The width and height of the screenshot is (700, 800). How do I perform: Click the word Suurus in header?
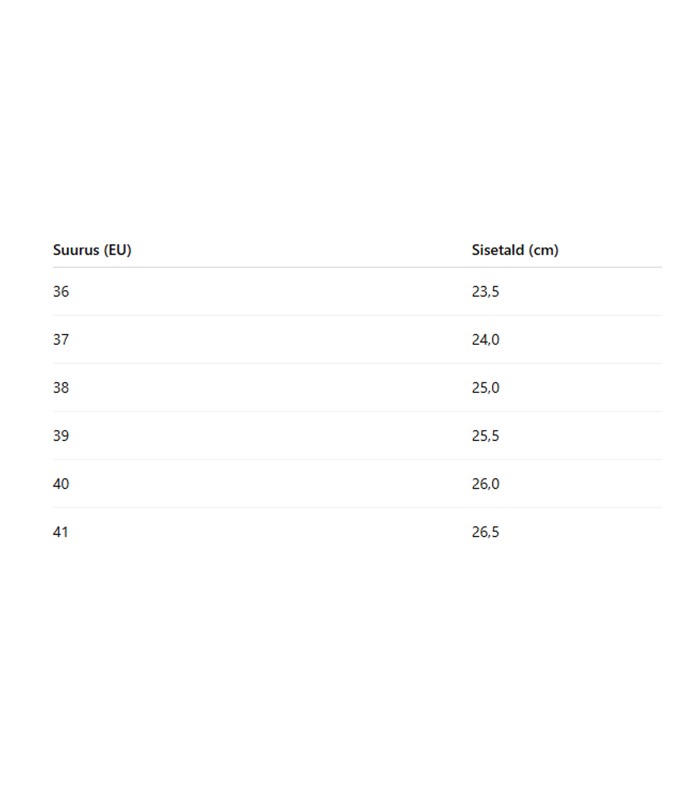(x=76, y=250)
